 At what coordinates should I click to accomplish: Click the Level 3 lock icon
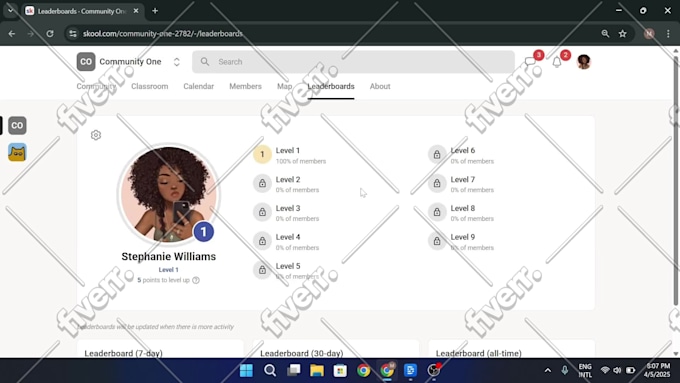(262, 212)
